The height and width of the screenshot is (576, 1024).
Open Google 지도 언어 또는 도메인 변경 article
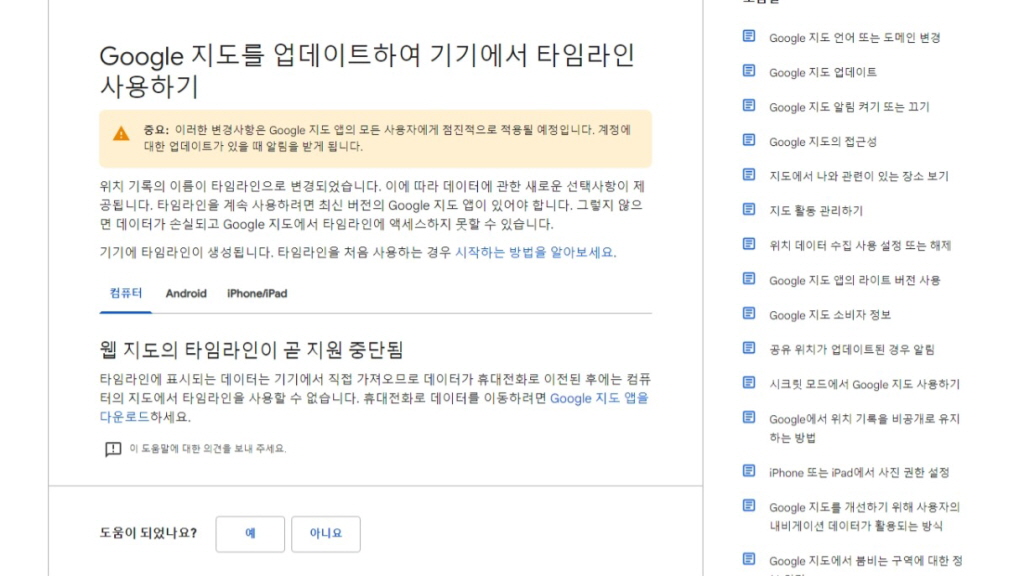[854, 38]
